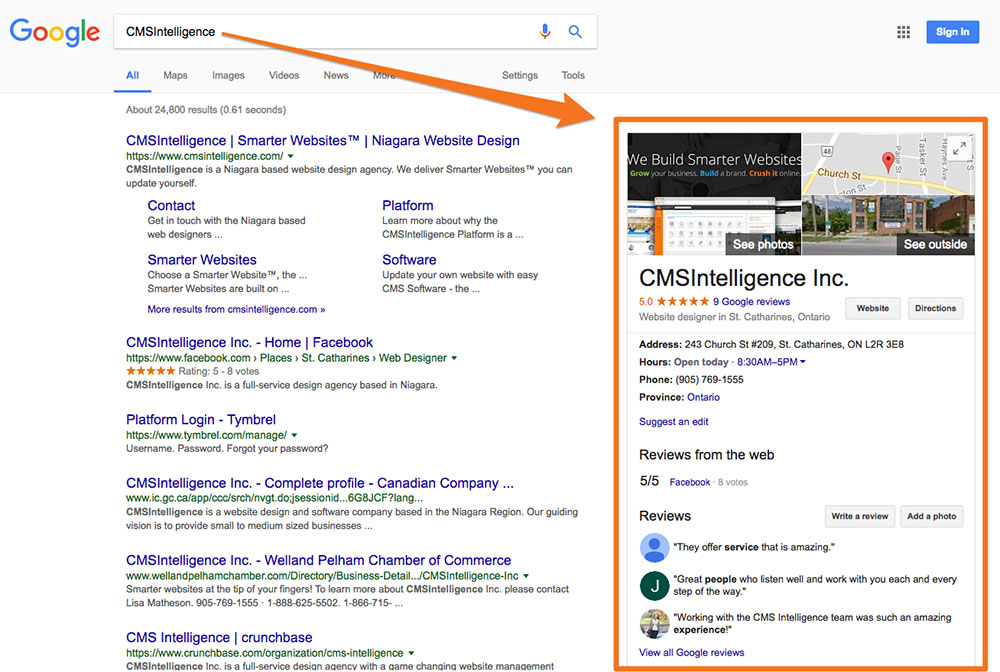Select the All tab

tap(133, 75)
